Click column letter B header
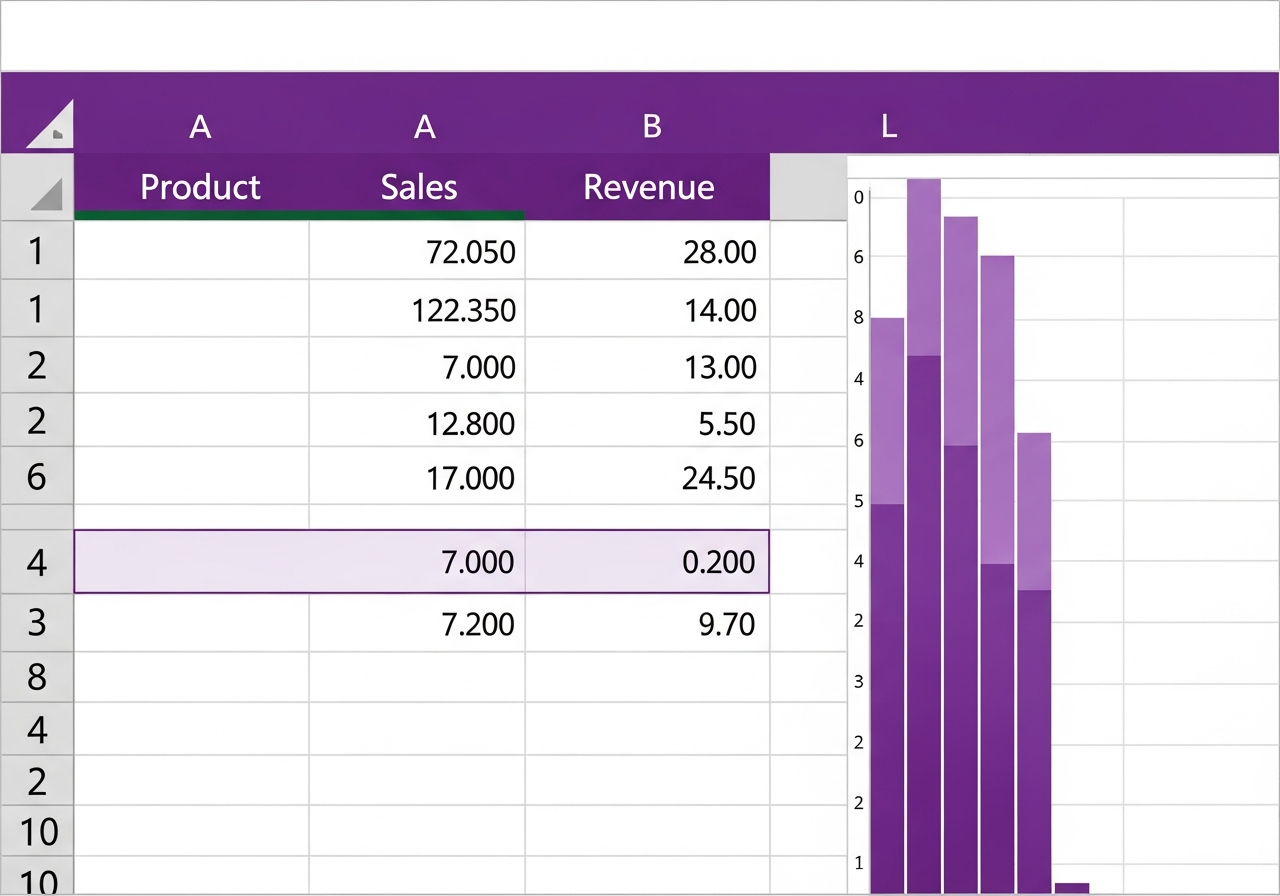Image resolution: width=1280 pixels, height=896 pixels. tap(652, 126)
